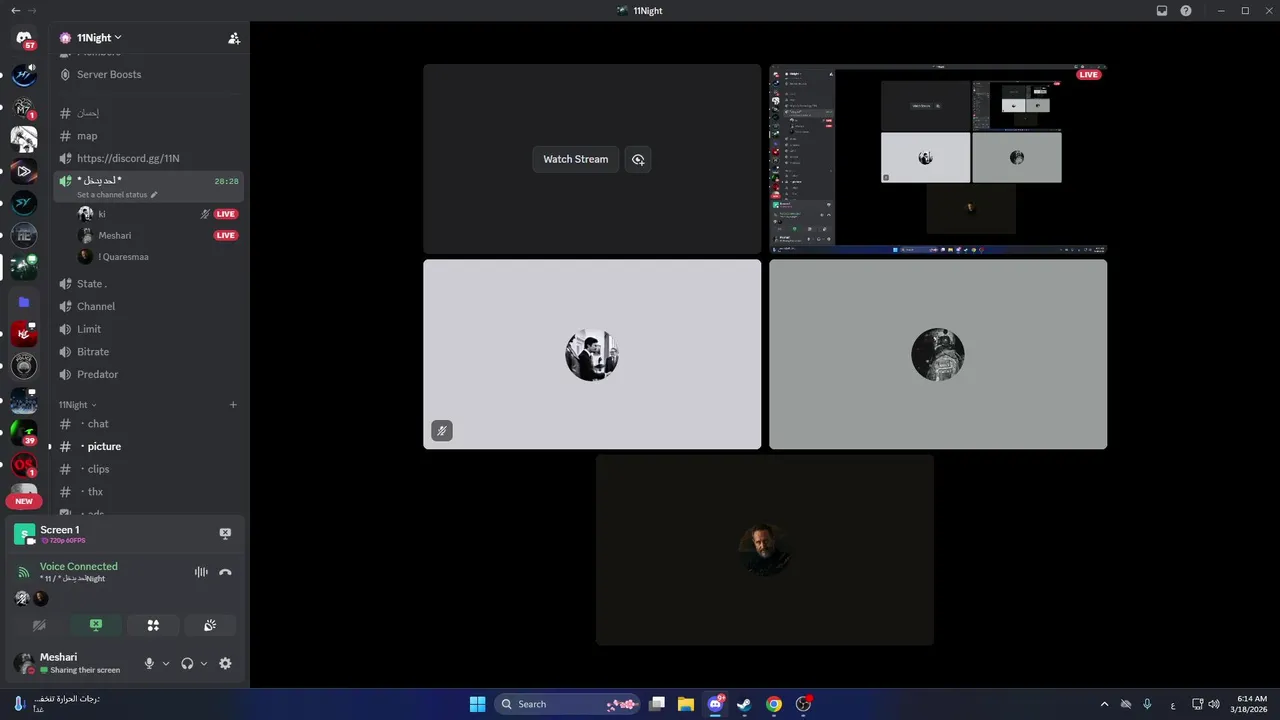1280x720 pixels.
Task: Open server icon with red 39 badge
Action: [x=24, y=432]
